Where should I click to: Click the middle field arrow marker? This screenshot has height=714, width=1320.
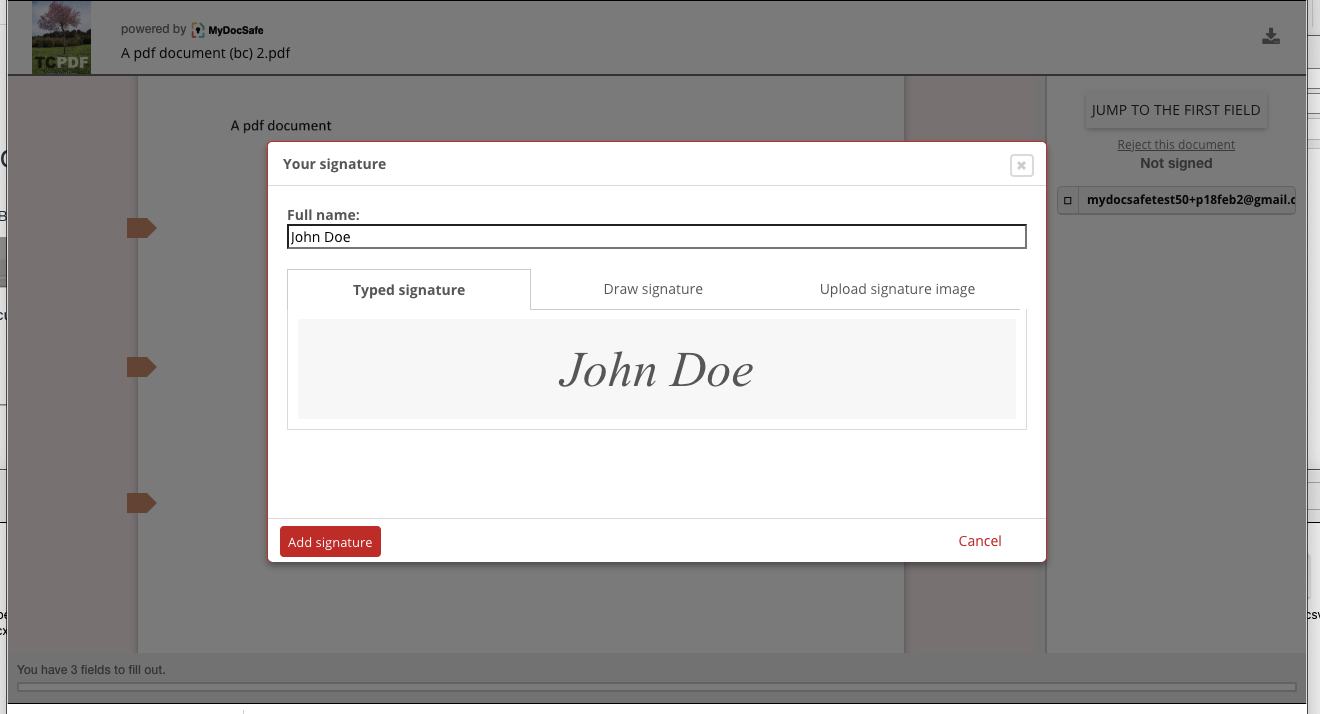pyautogui.click(x=141, y=368)
